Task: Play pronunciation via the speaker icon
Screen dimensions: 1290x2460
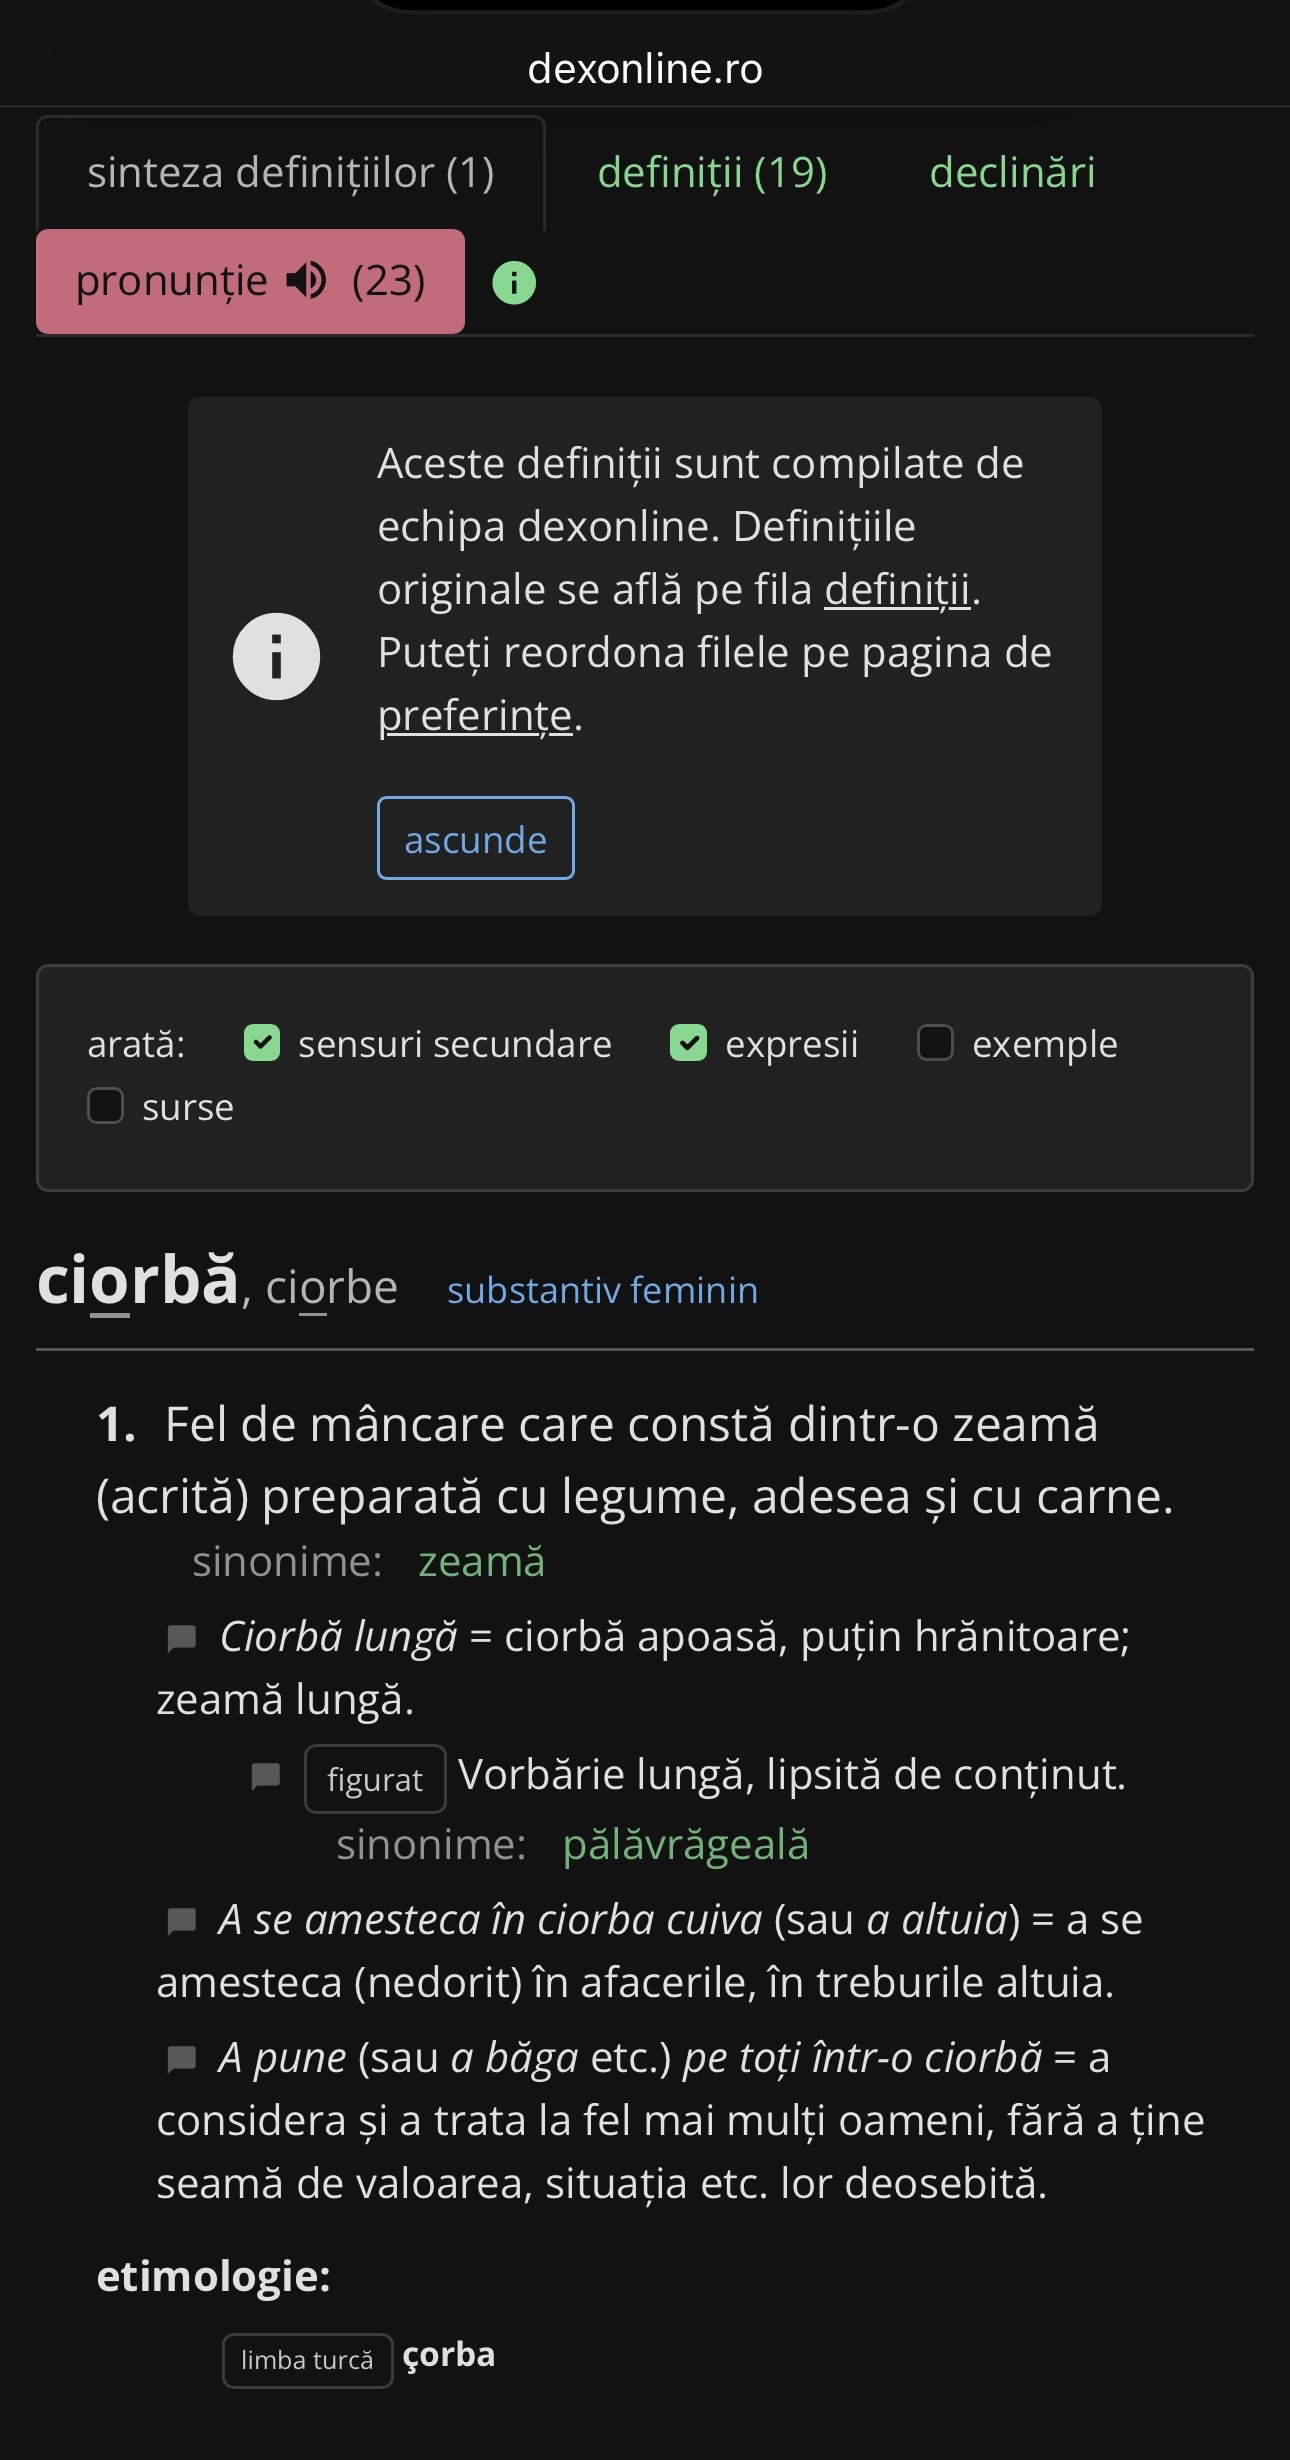Action: click(x=307, y=281)
